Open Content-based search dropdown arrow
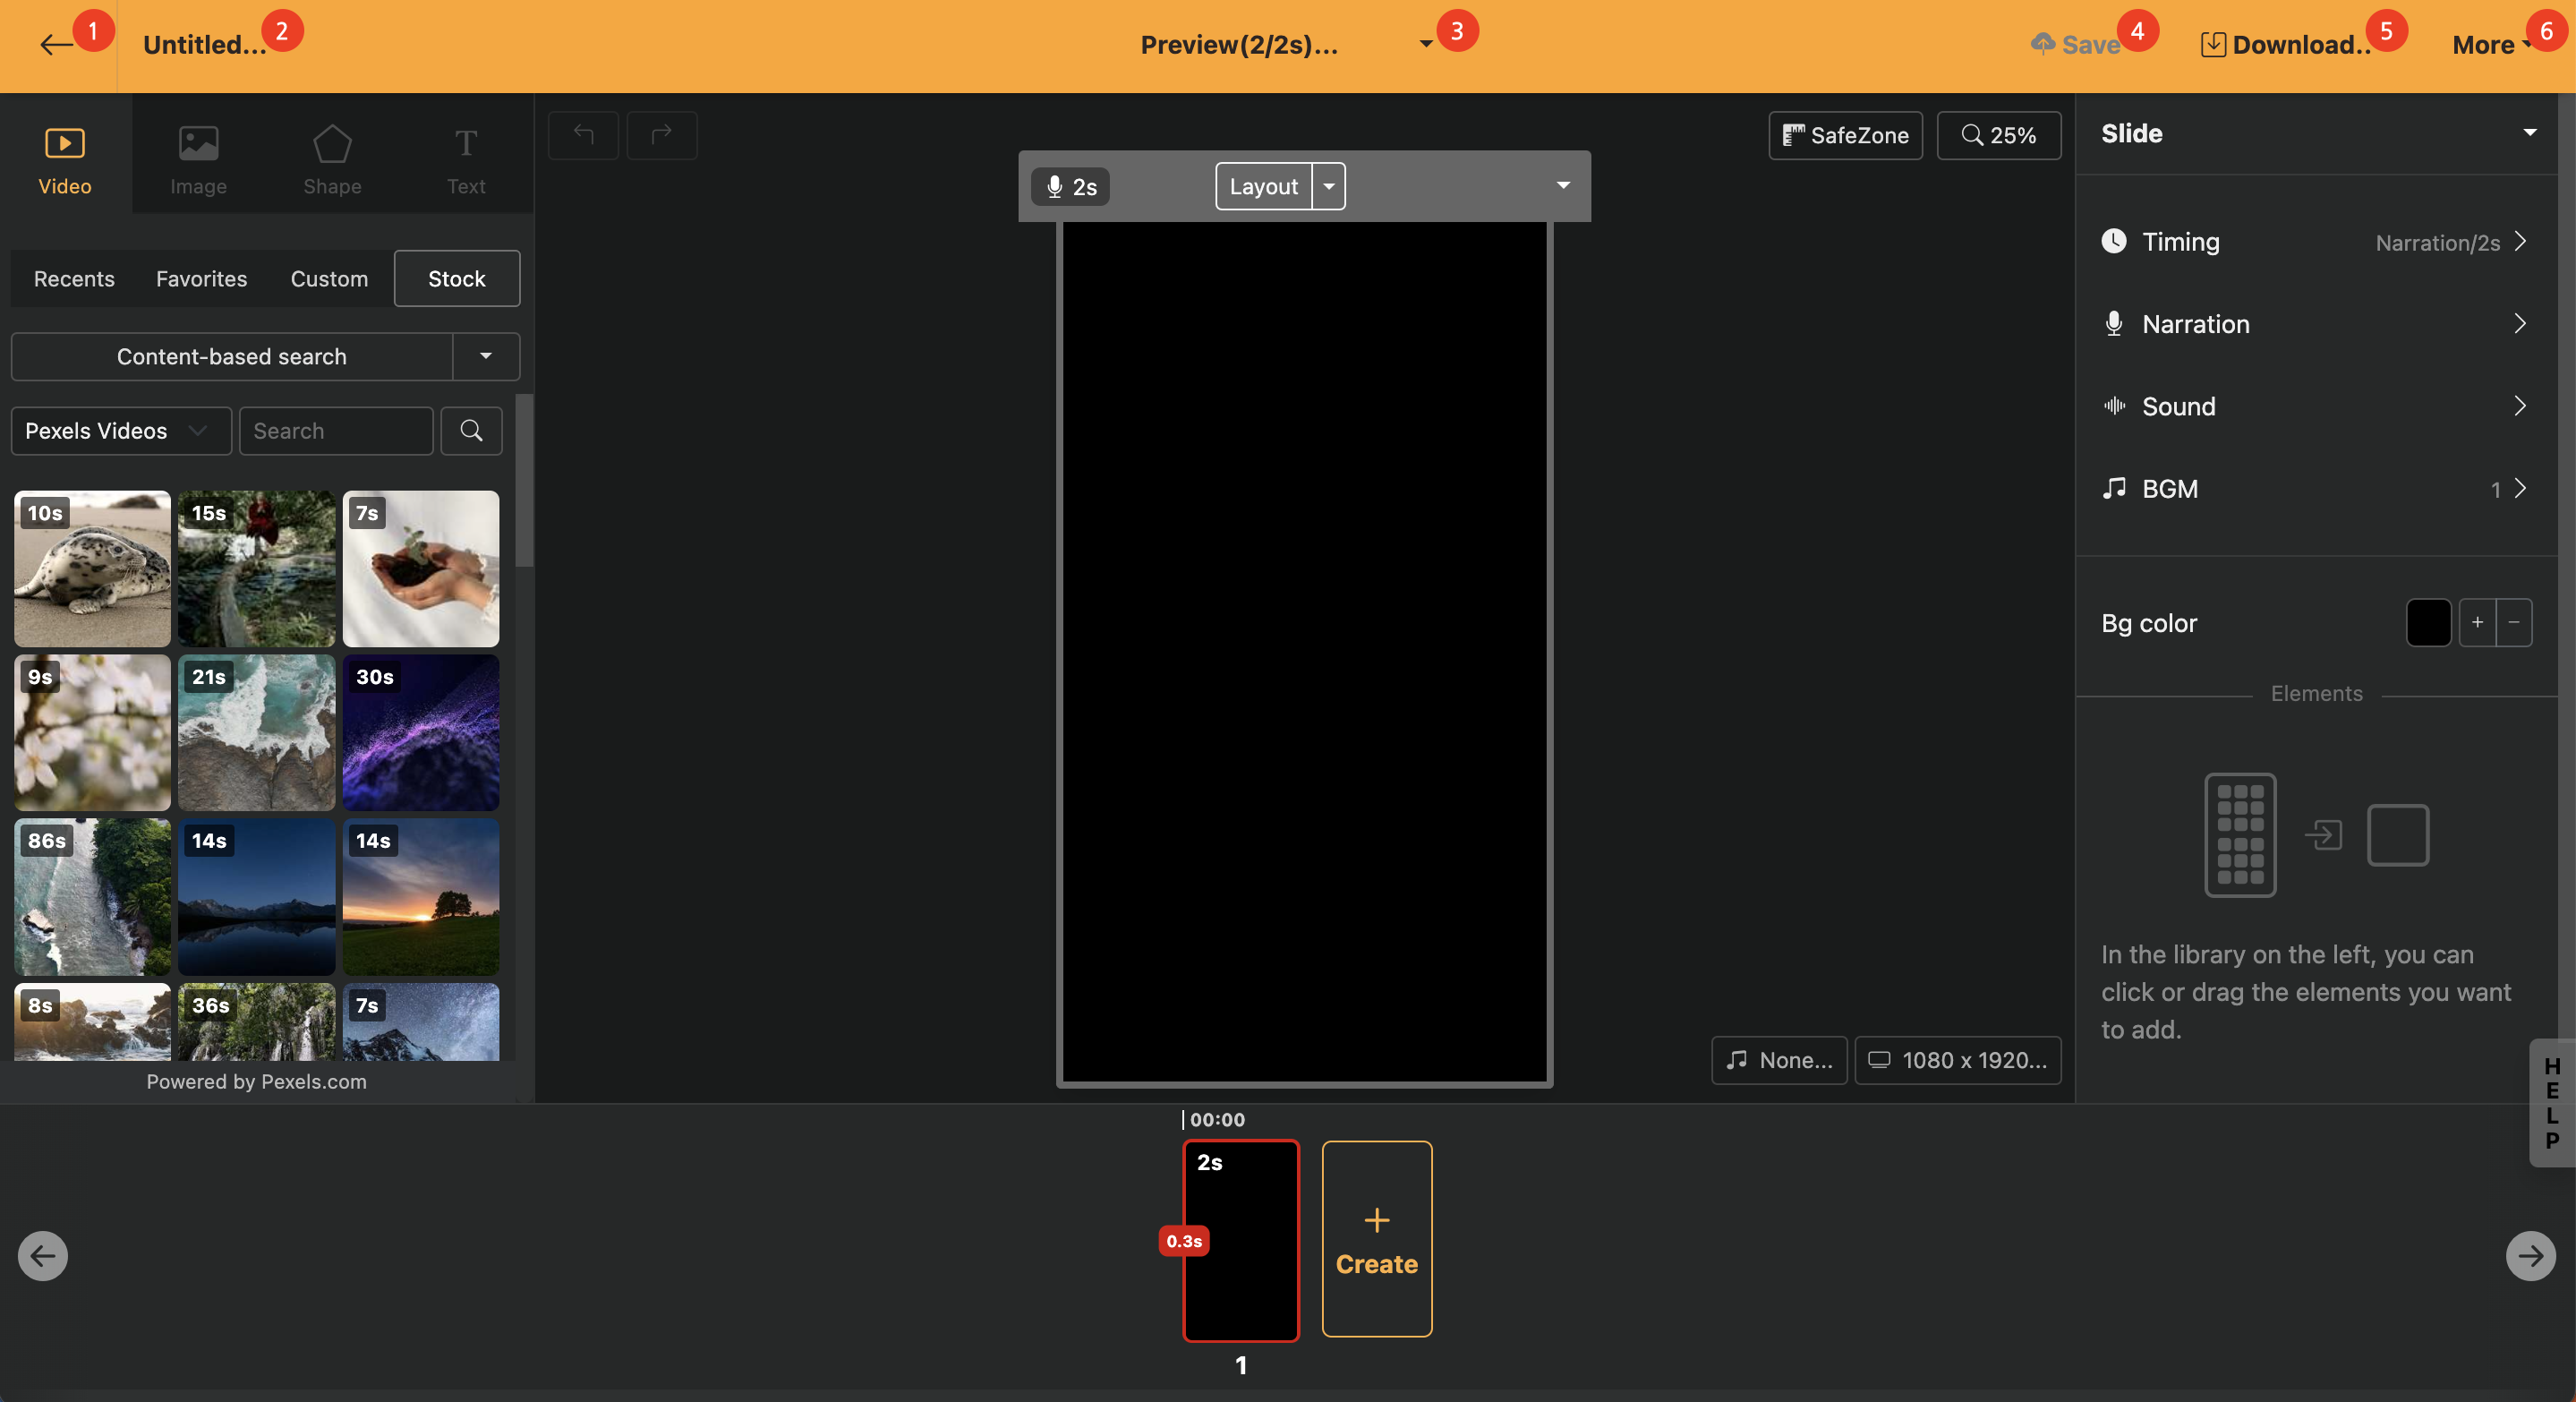The height and width of the screenshot is (1402, 2576). point(486,357)
